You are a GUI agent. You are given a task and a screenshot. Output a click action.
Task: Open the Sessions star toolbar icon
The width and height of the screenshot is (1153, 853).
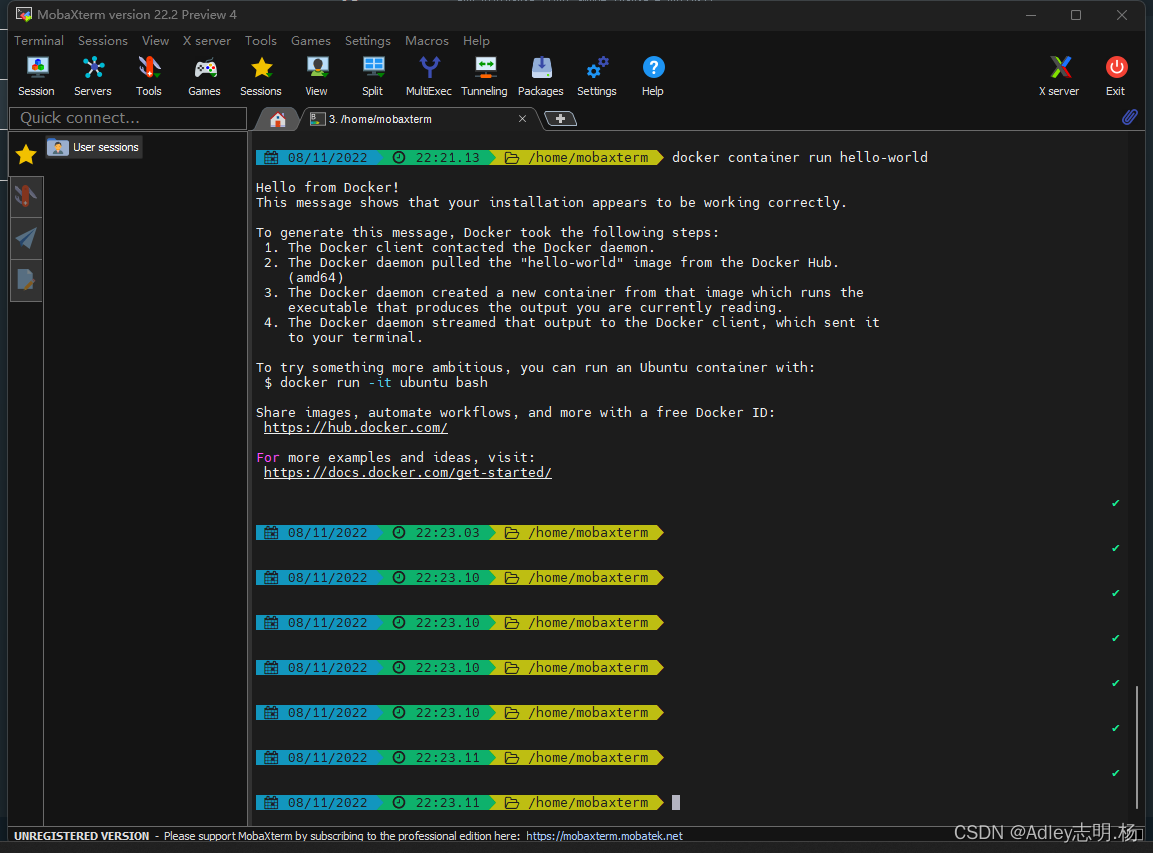click(261, 76)
